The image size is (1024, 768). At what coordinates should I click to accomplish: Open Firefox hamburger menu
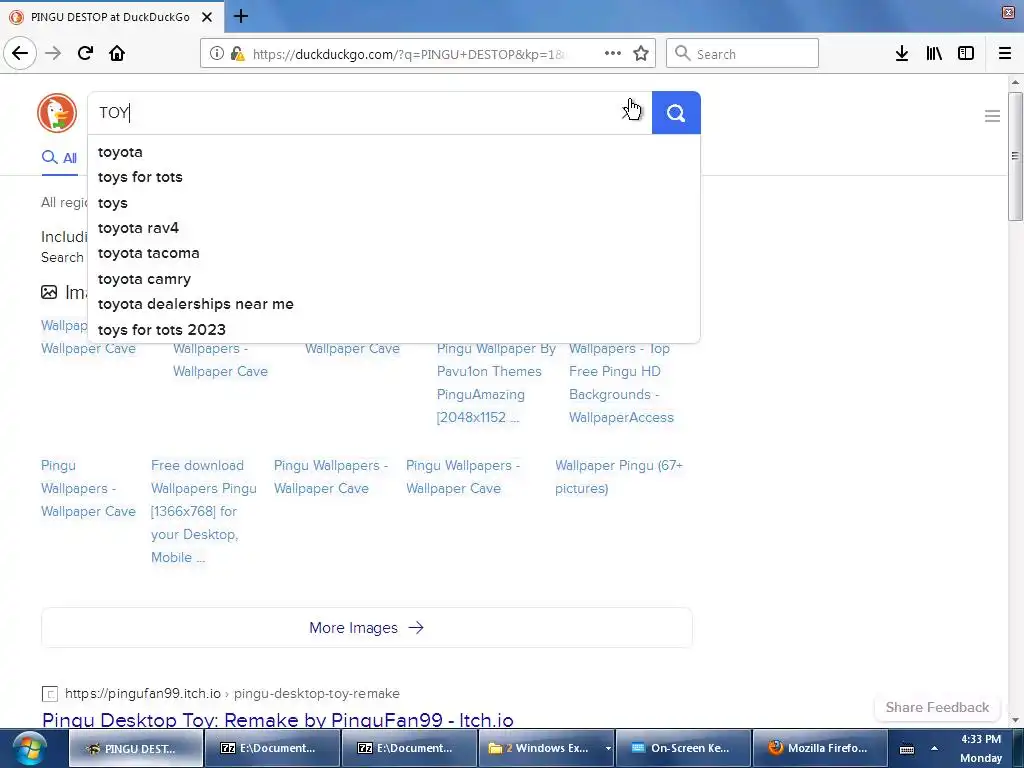(1005, 54)
